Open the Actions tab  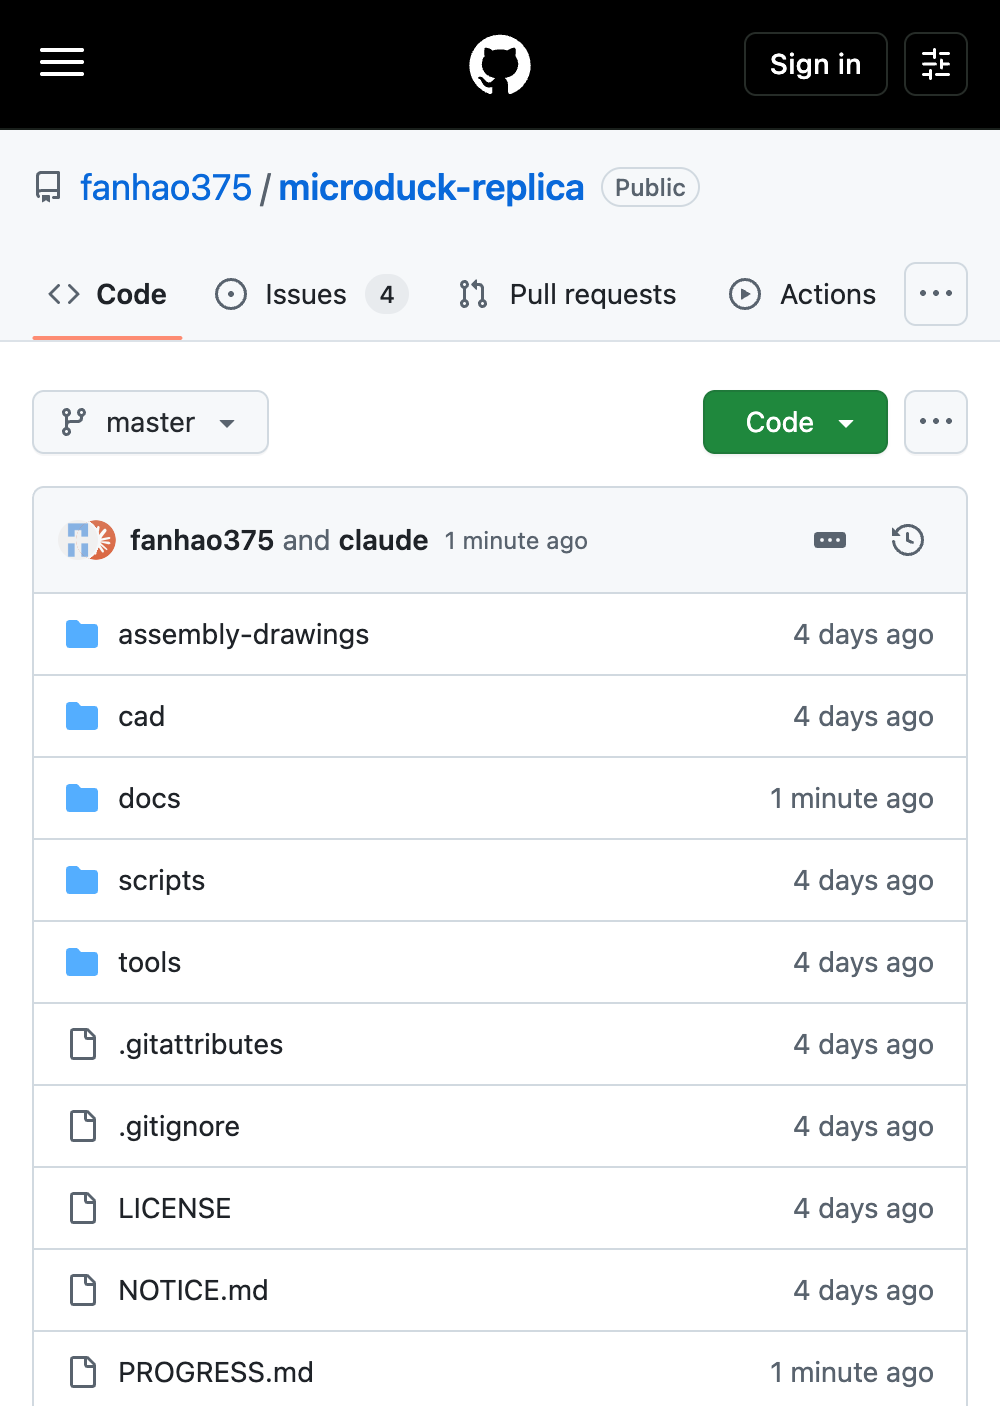click(803, 294)
